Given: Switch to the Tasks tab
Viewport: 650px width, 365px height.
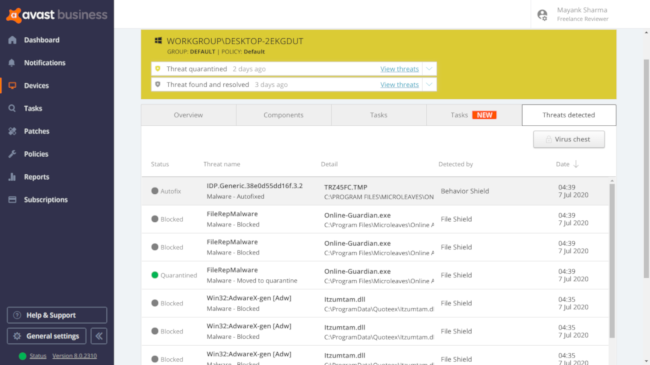Looking at the screenshot, I should click(x=378, y=115).
